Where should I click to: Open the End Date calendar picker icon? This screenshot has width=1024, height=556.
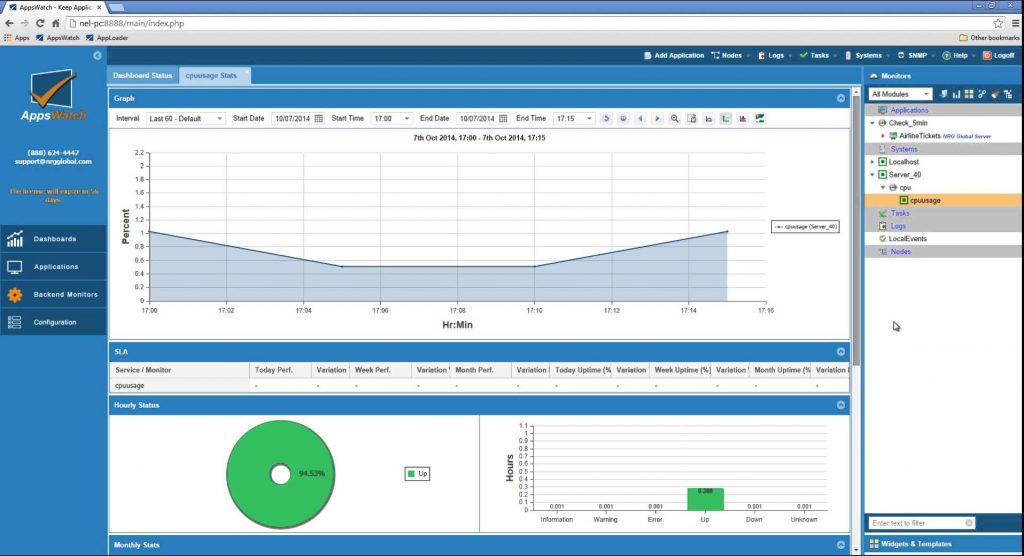503,118
